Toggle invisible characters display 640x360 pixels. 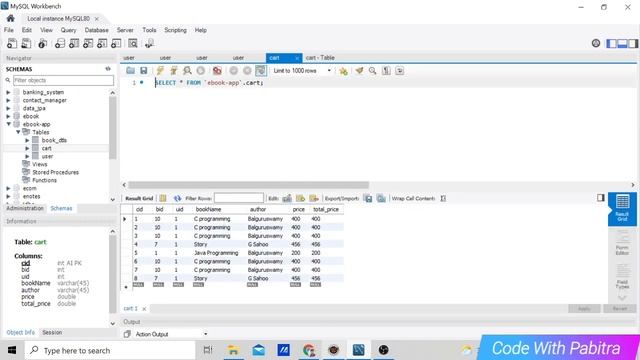(x=386, y=71)
